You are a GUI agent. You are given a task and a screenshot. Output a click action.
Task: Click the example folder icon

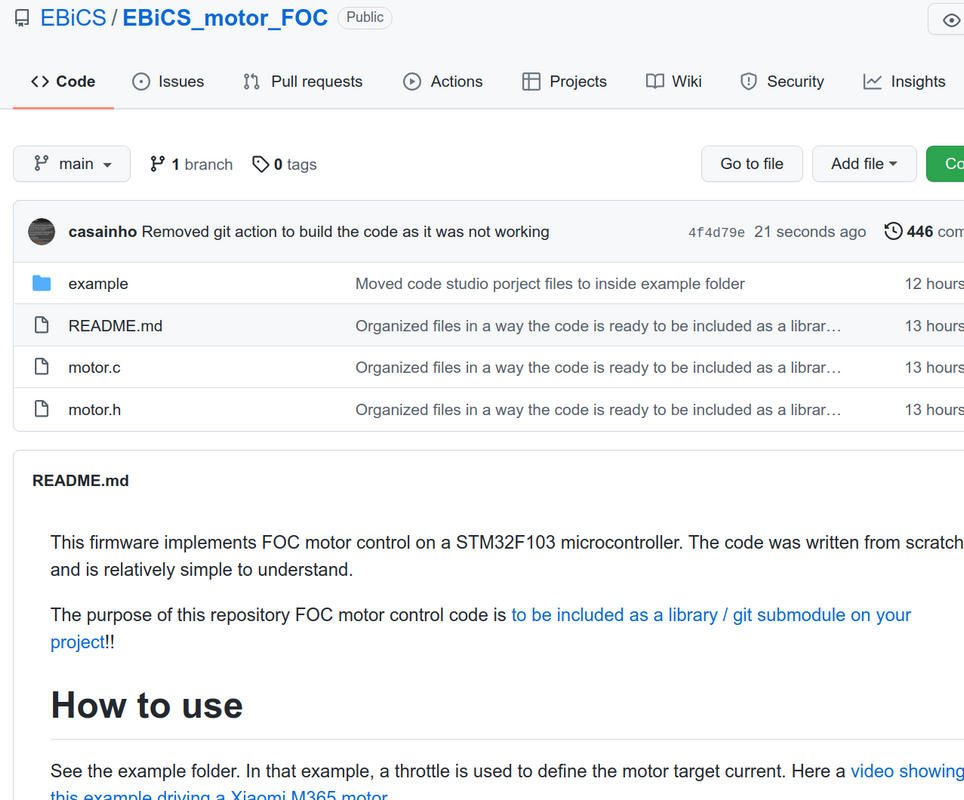click(x=42, y=283)
